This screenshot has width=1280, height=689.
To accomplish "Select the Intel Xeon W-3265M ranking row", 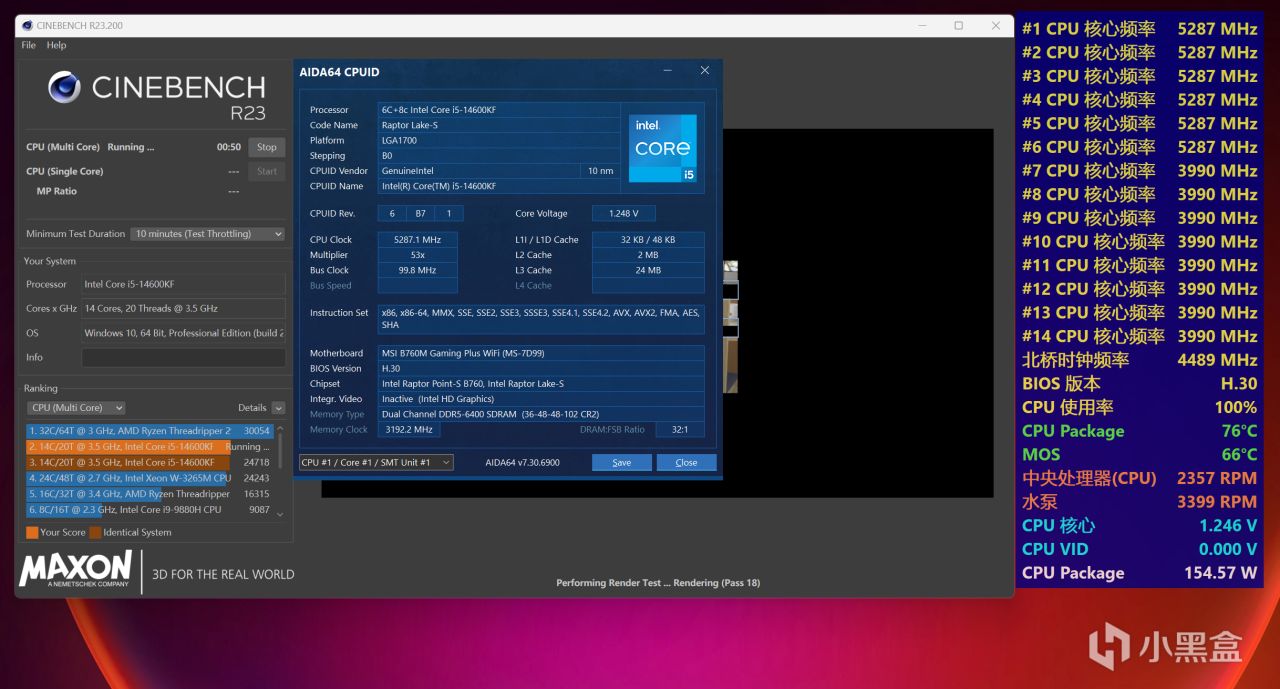I will coord(150,478).
